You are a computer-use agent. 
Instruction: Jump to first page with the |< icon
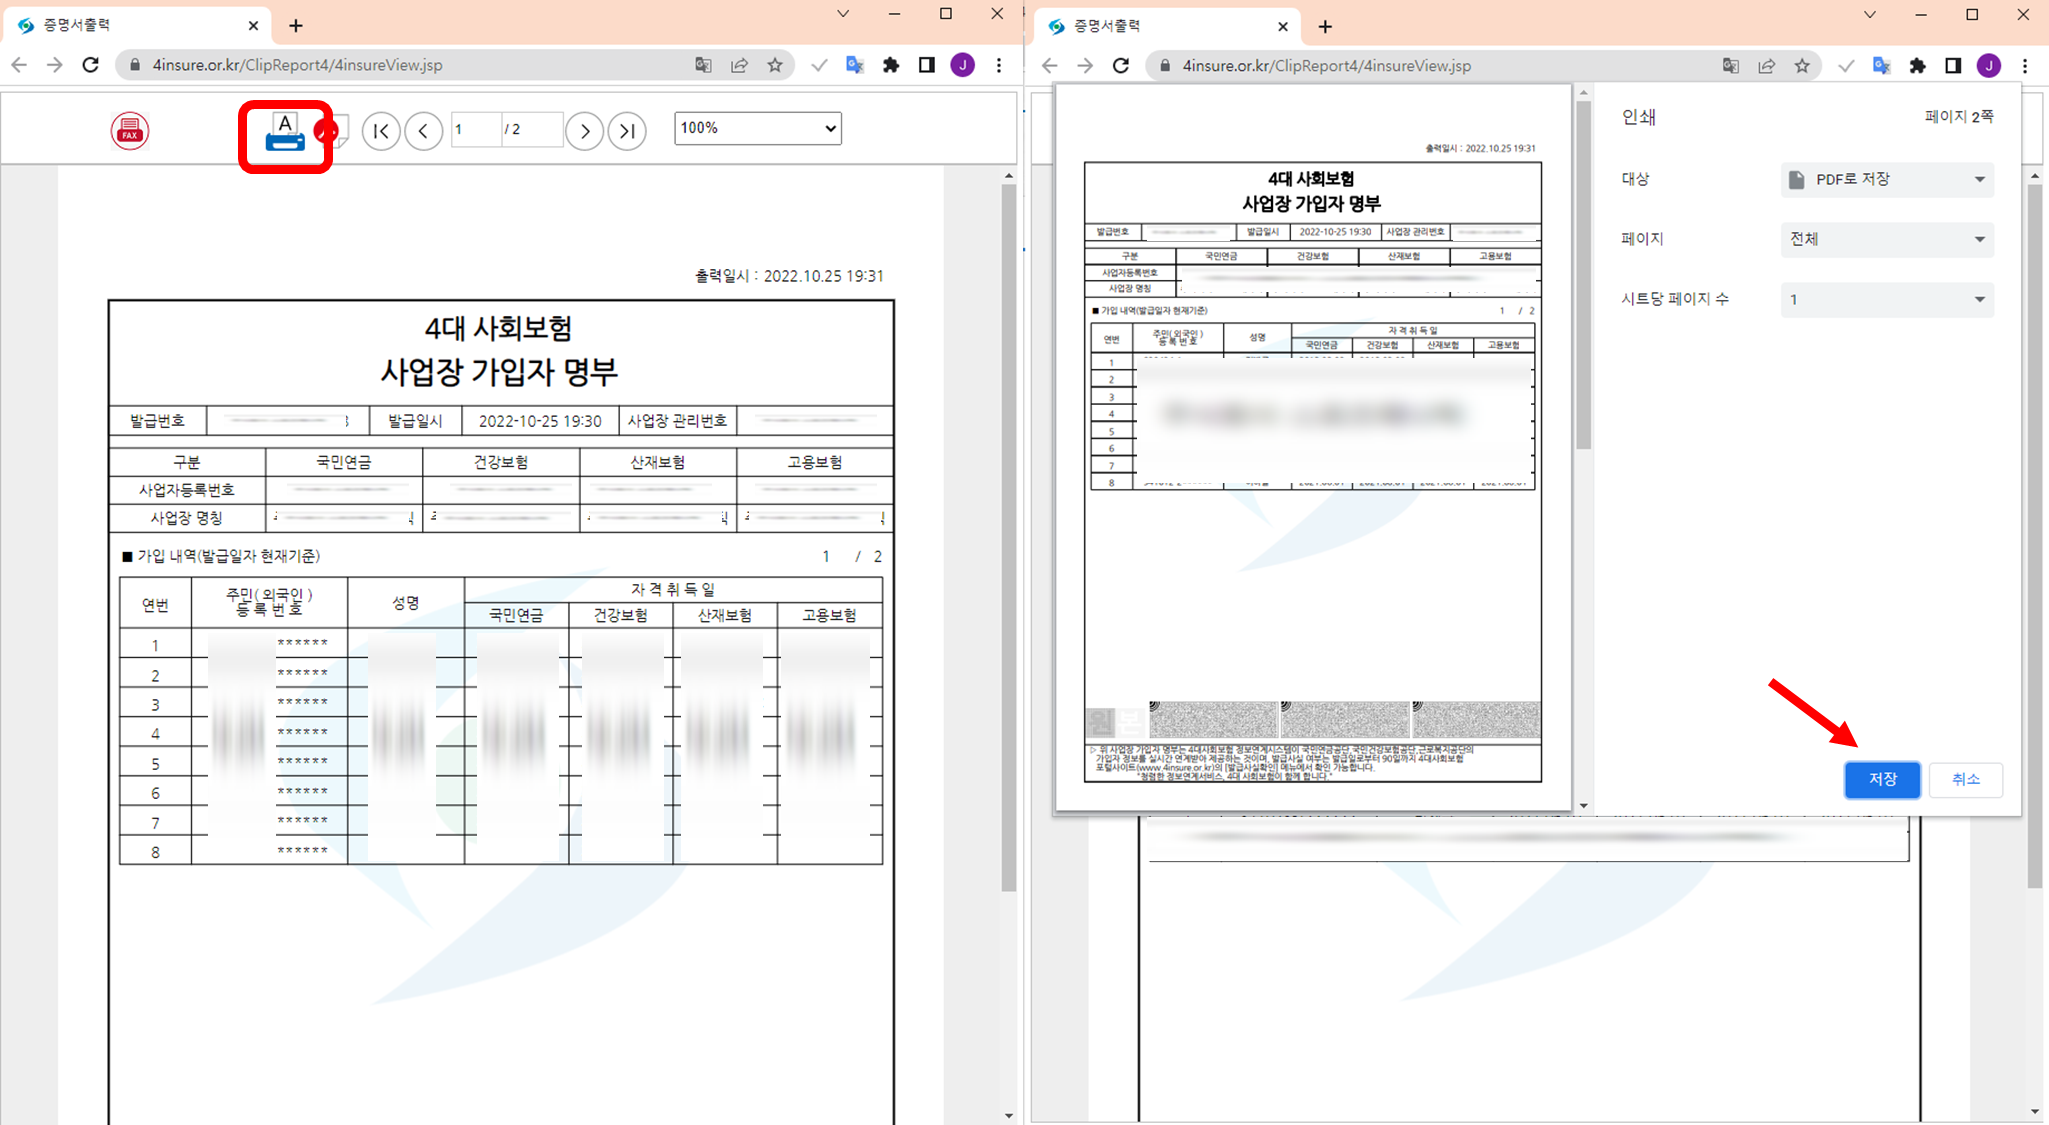(381, 130)
